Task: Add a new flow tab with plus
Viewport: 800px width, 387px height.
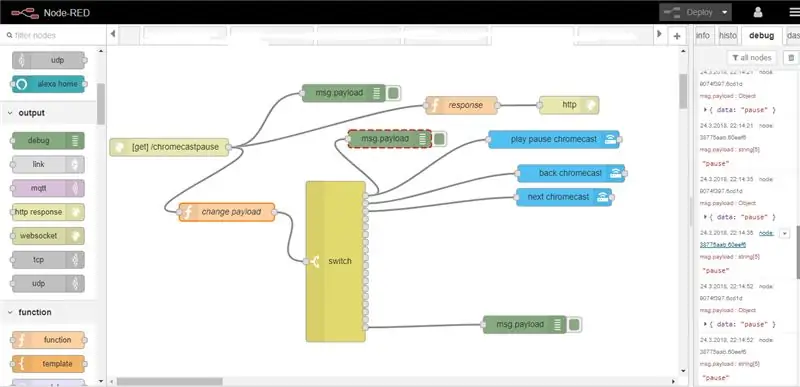Action: pos(677,36)
